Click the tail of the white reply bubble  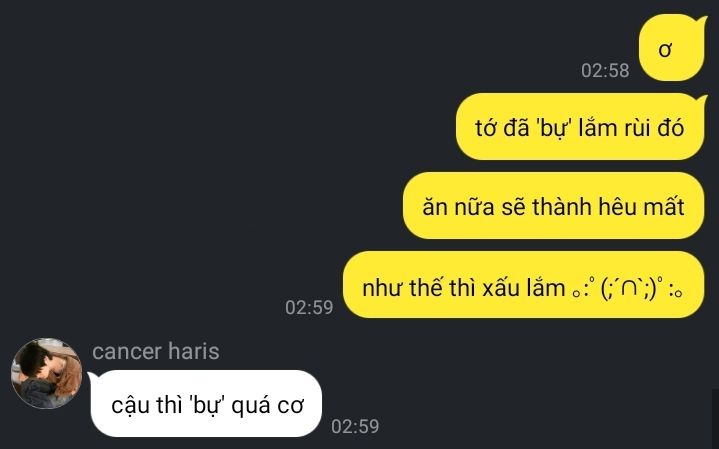point(93,377)
